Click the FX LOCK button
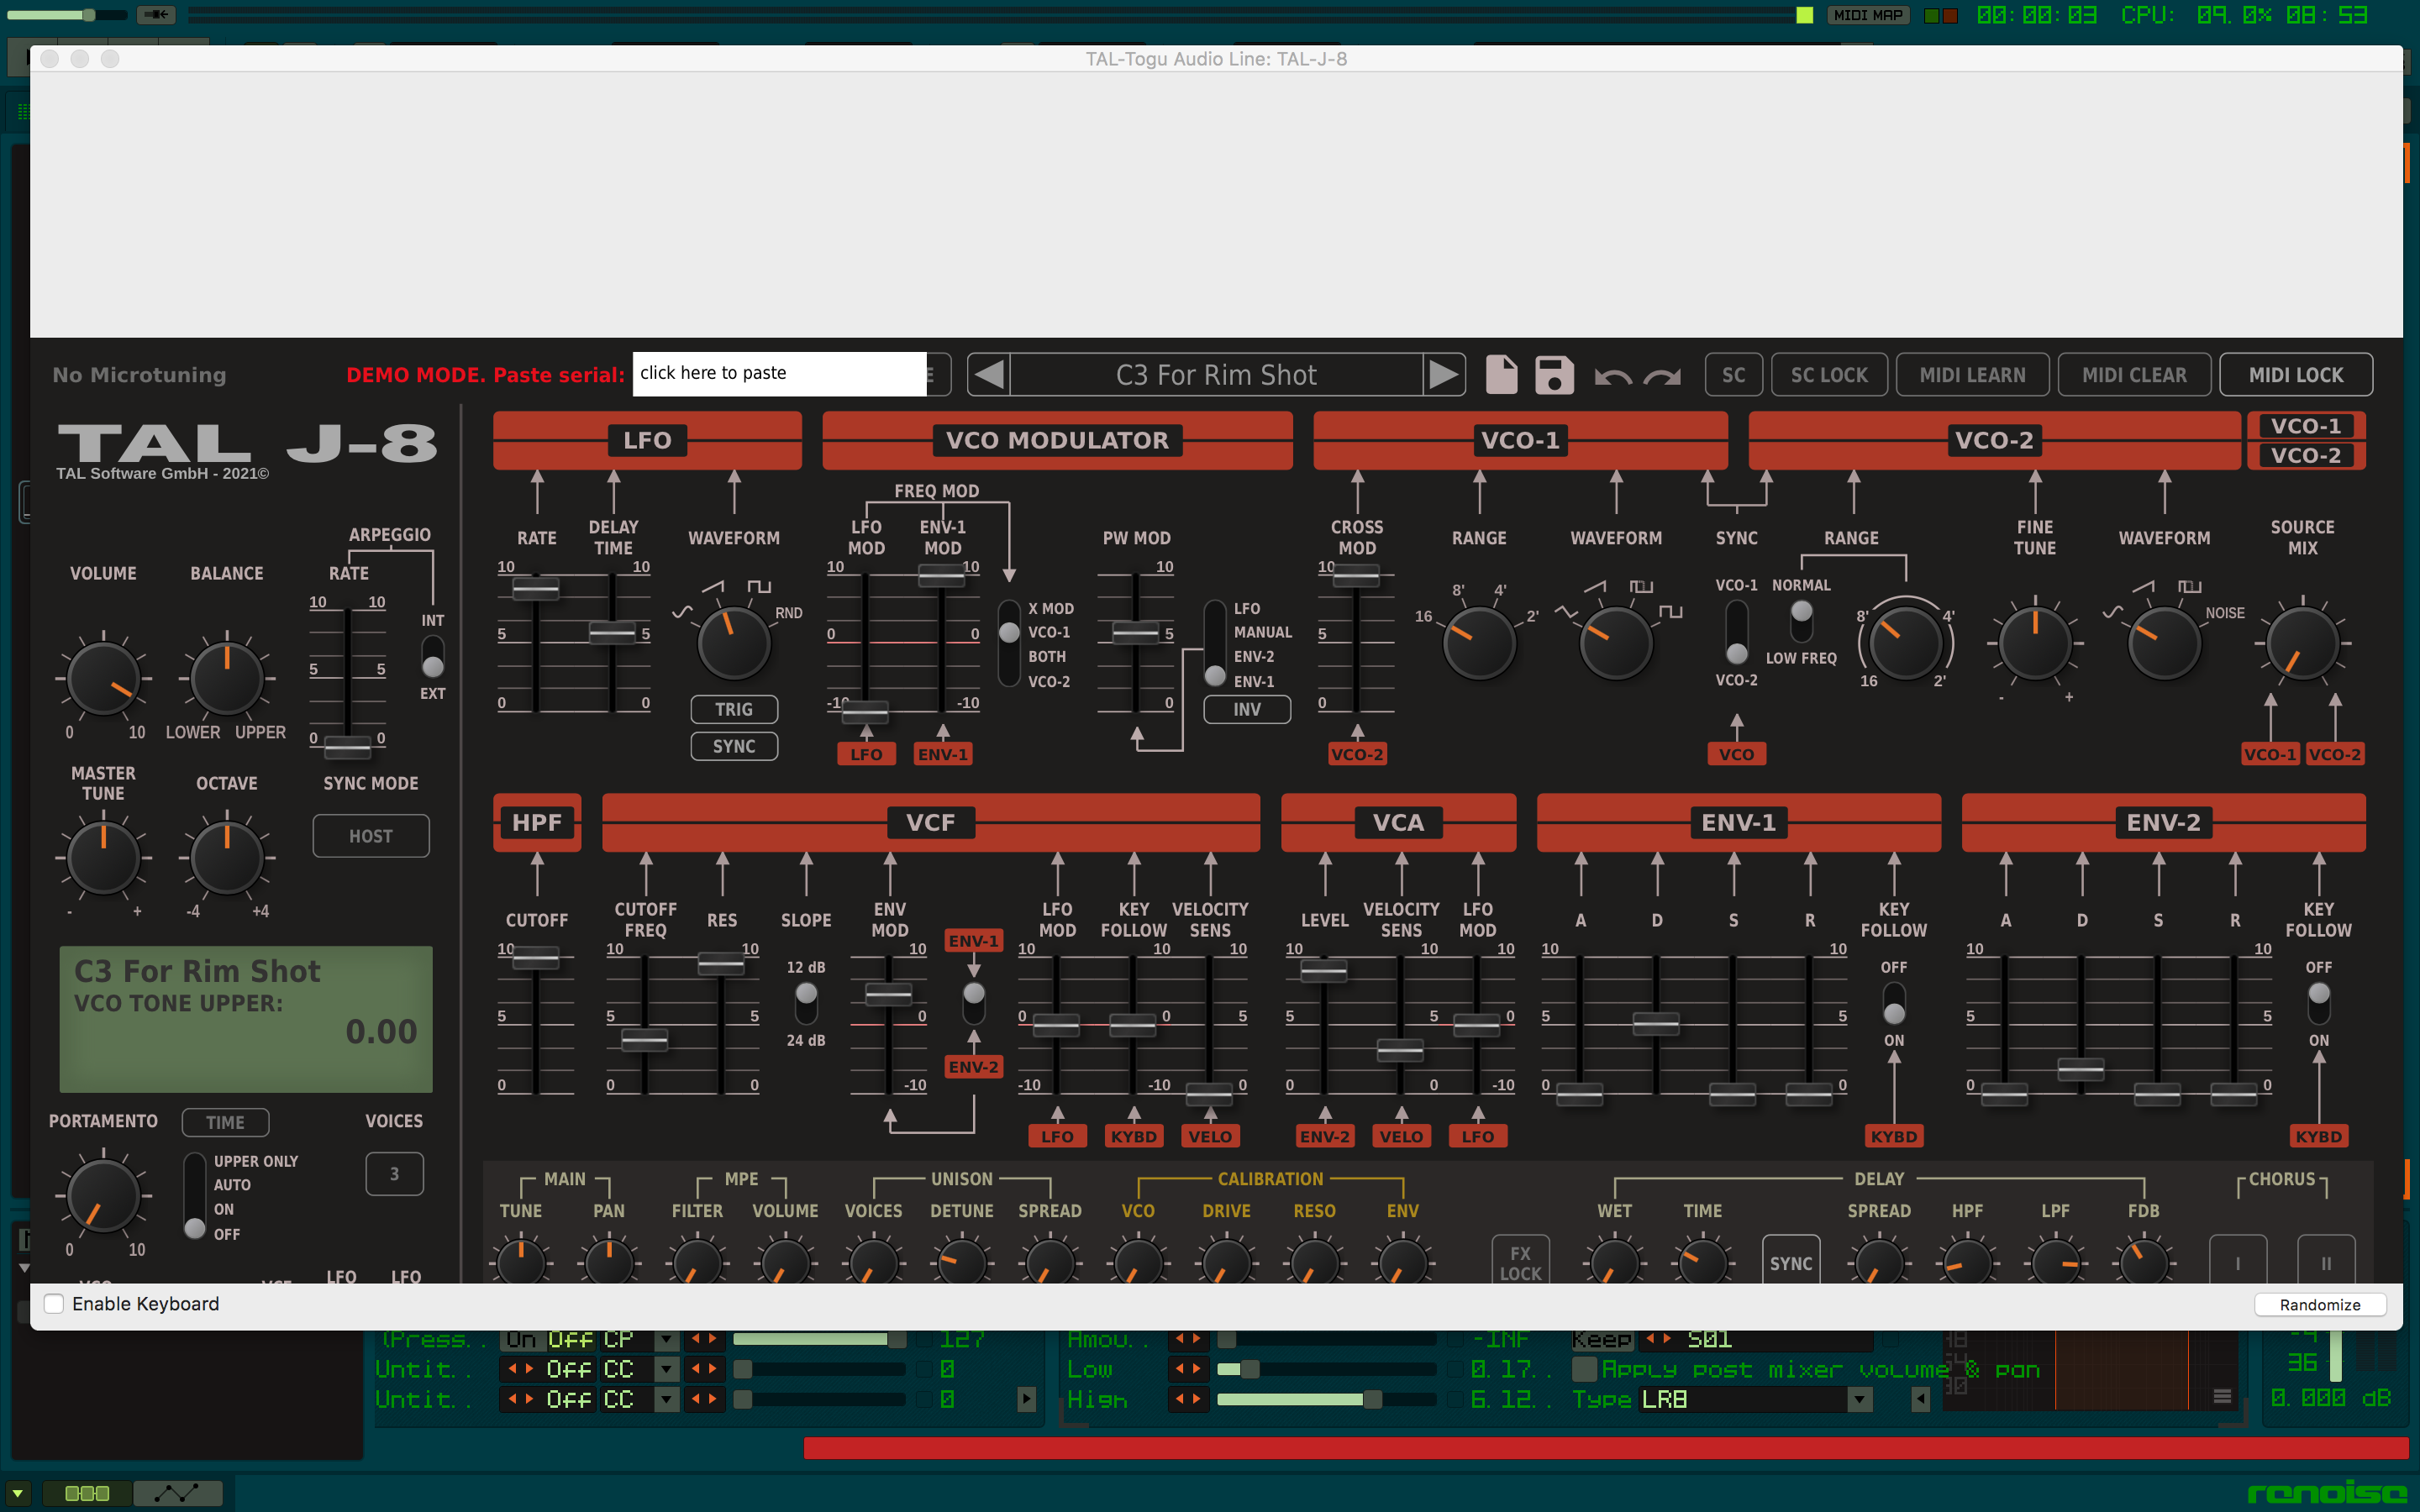 [x=1520, y=1262]
